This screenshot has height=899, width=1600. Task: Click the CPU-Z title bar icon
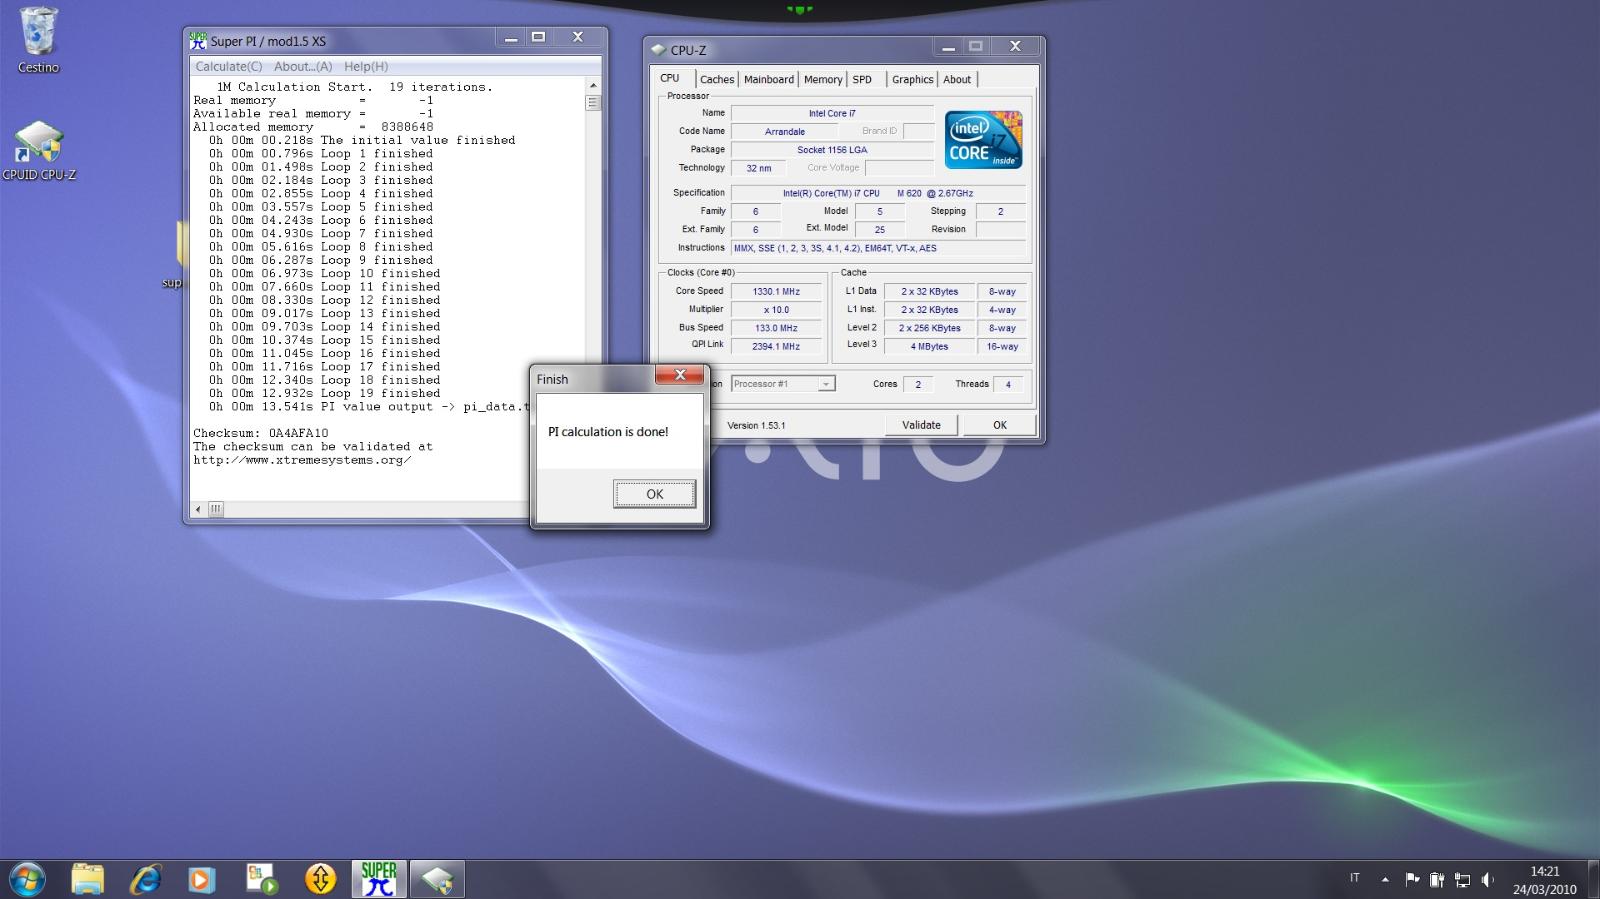(x=658, y=50)
